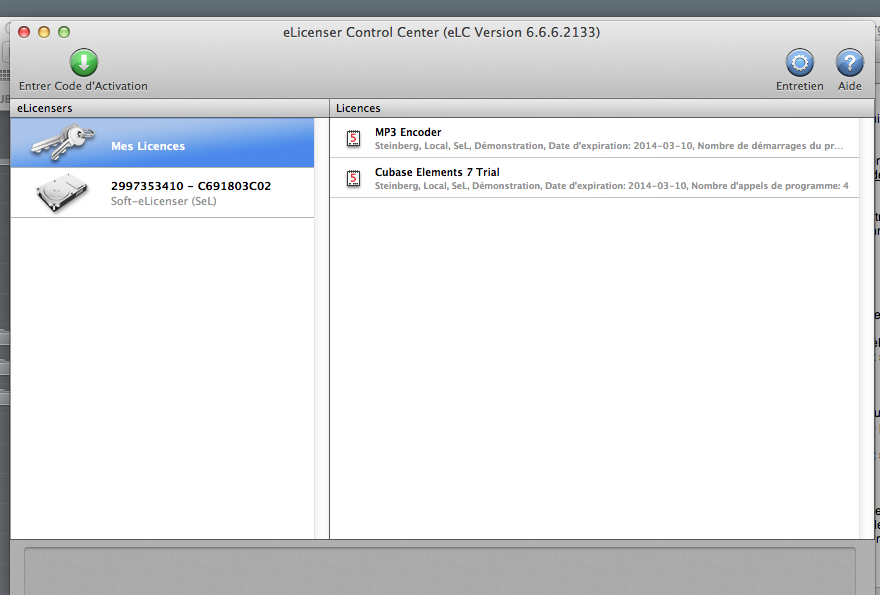Click the Entrer Code d'Activation label

point(83,86)
